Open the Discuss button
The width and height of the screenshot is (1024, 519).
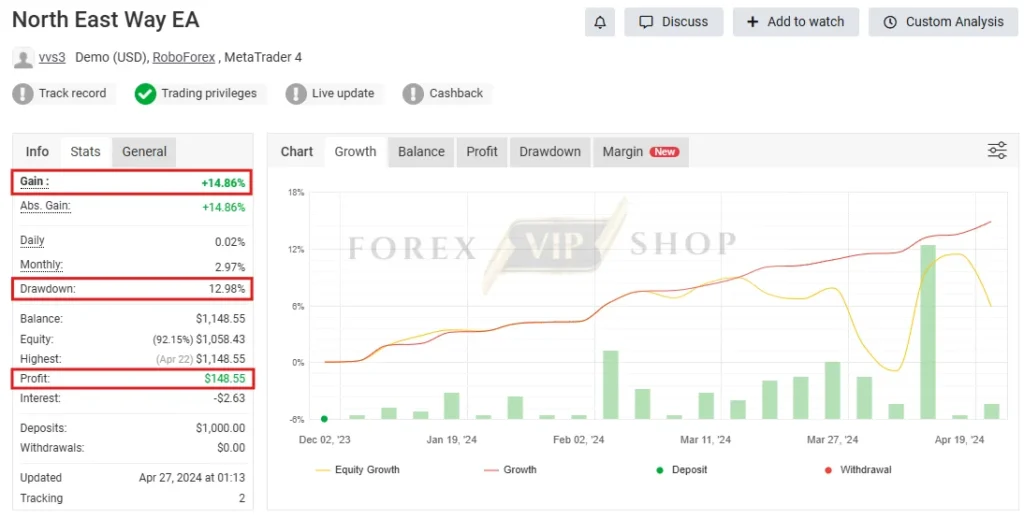point(673,22)
